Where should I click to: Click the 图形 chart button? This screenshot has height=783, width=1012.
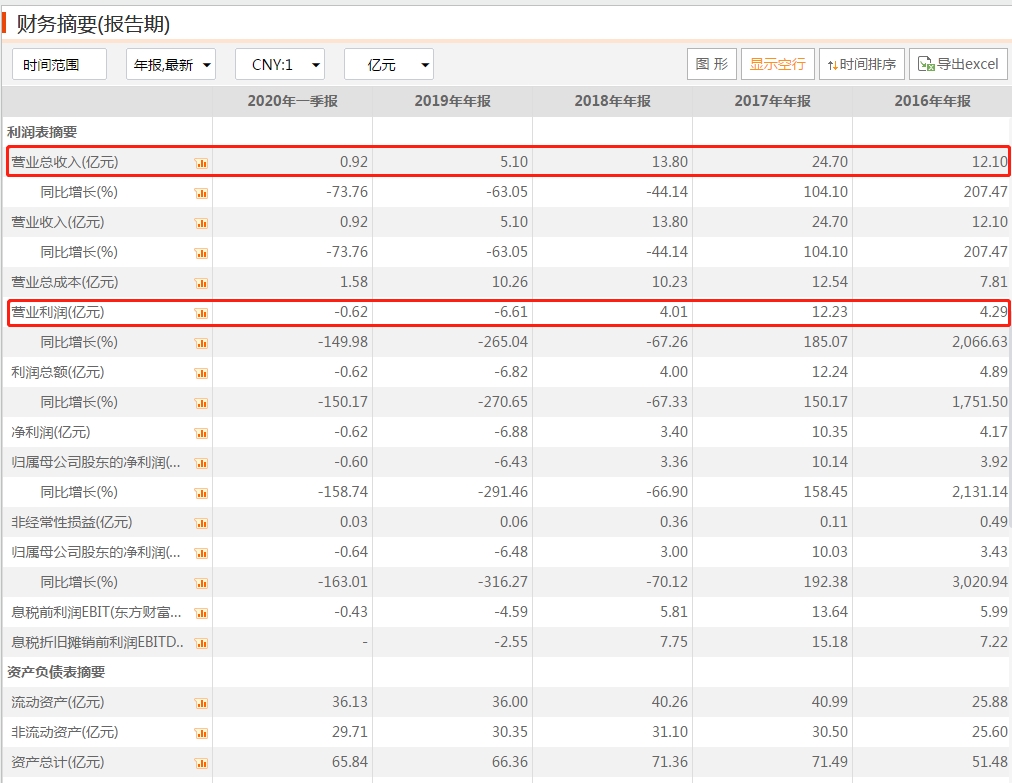(x=712, y=64)
